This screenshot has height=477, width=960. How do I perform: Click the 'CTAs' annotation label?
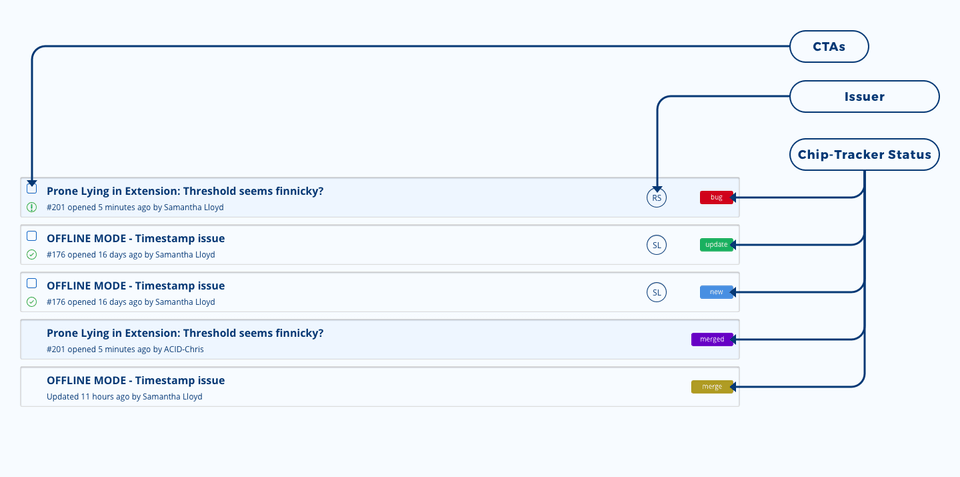tap(829, 46)
